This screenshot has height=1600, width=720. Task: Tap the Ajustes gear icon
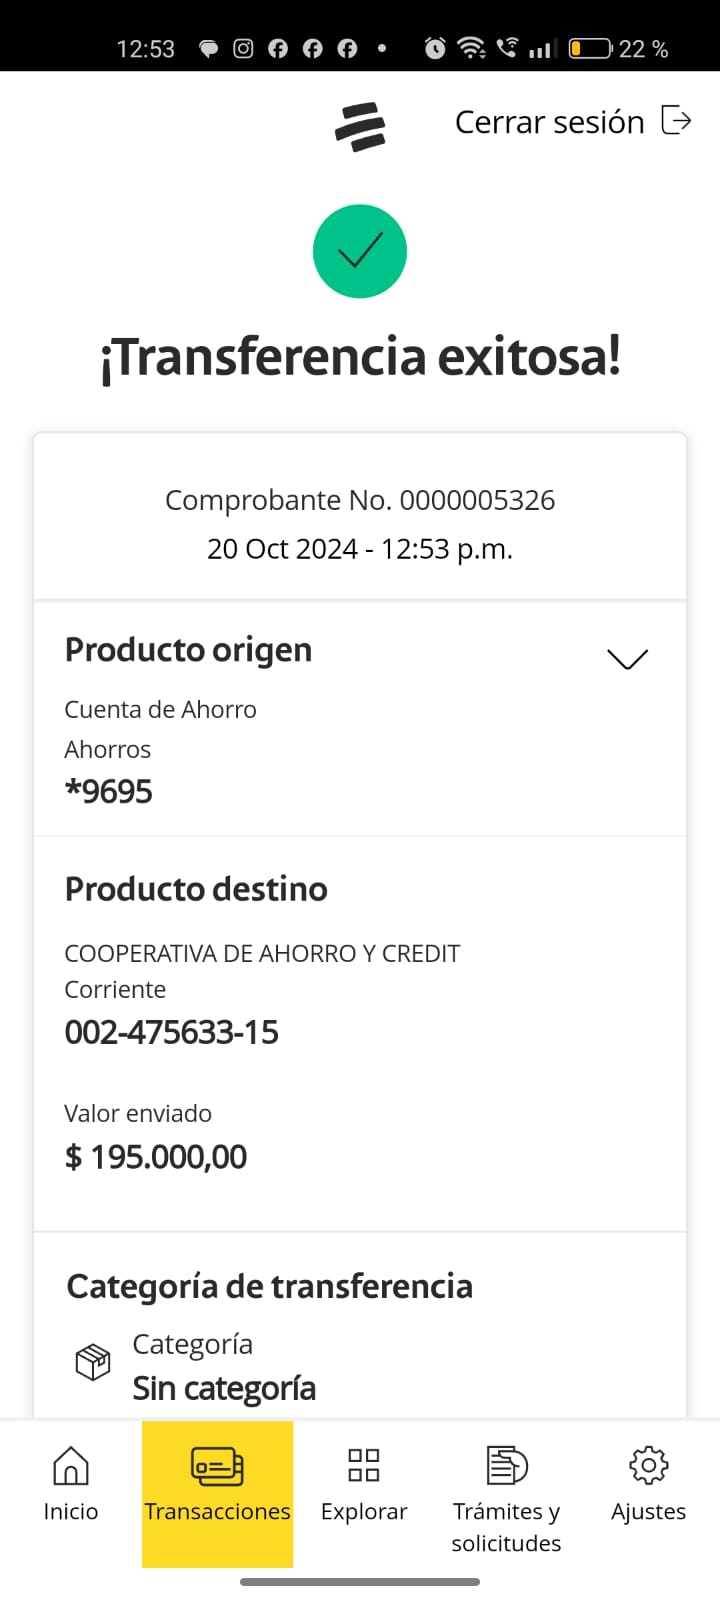coord(648,1466)
